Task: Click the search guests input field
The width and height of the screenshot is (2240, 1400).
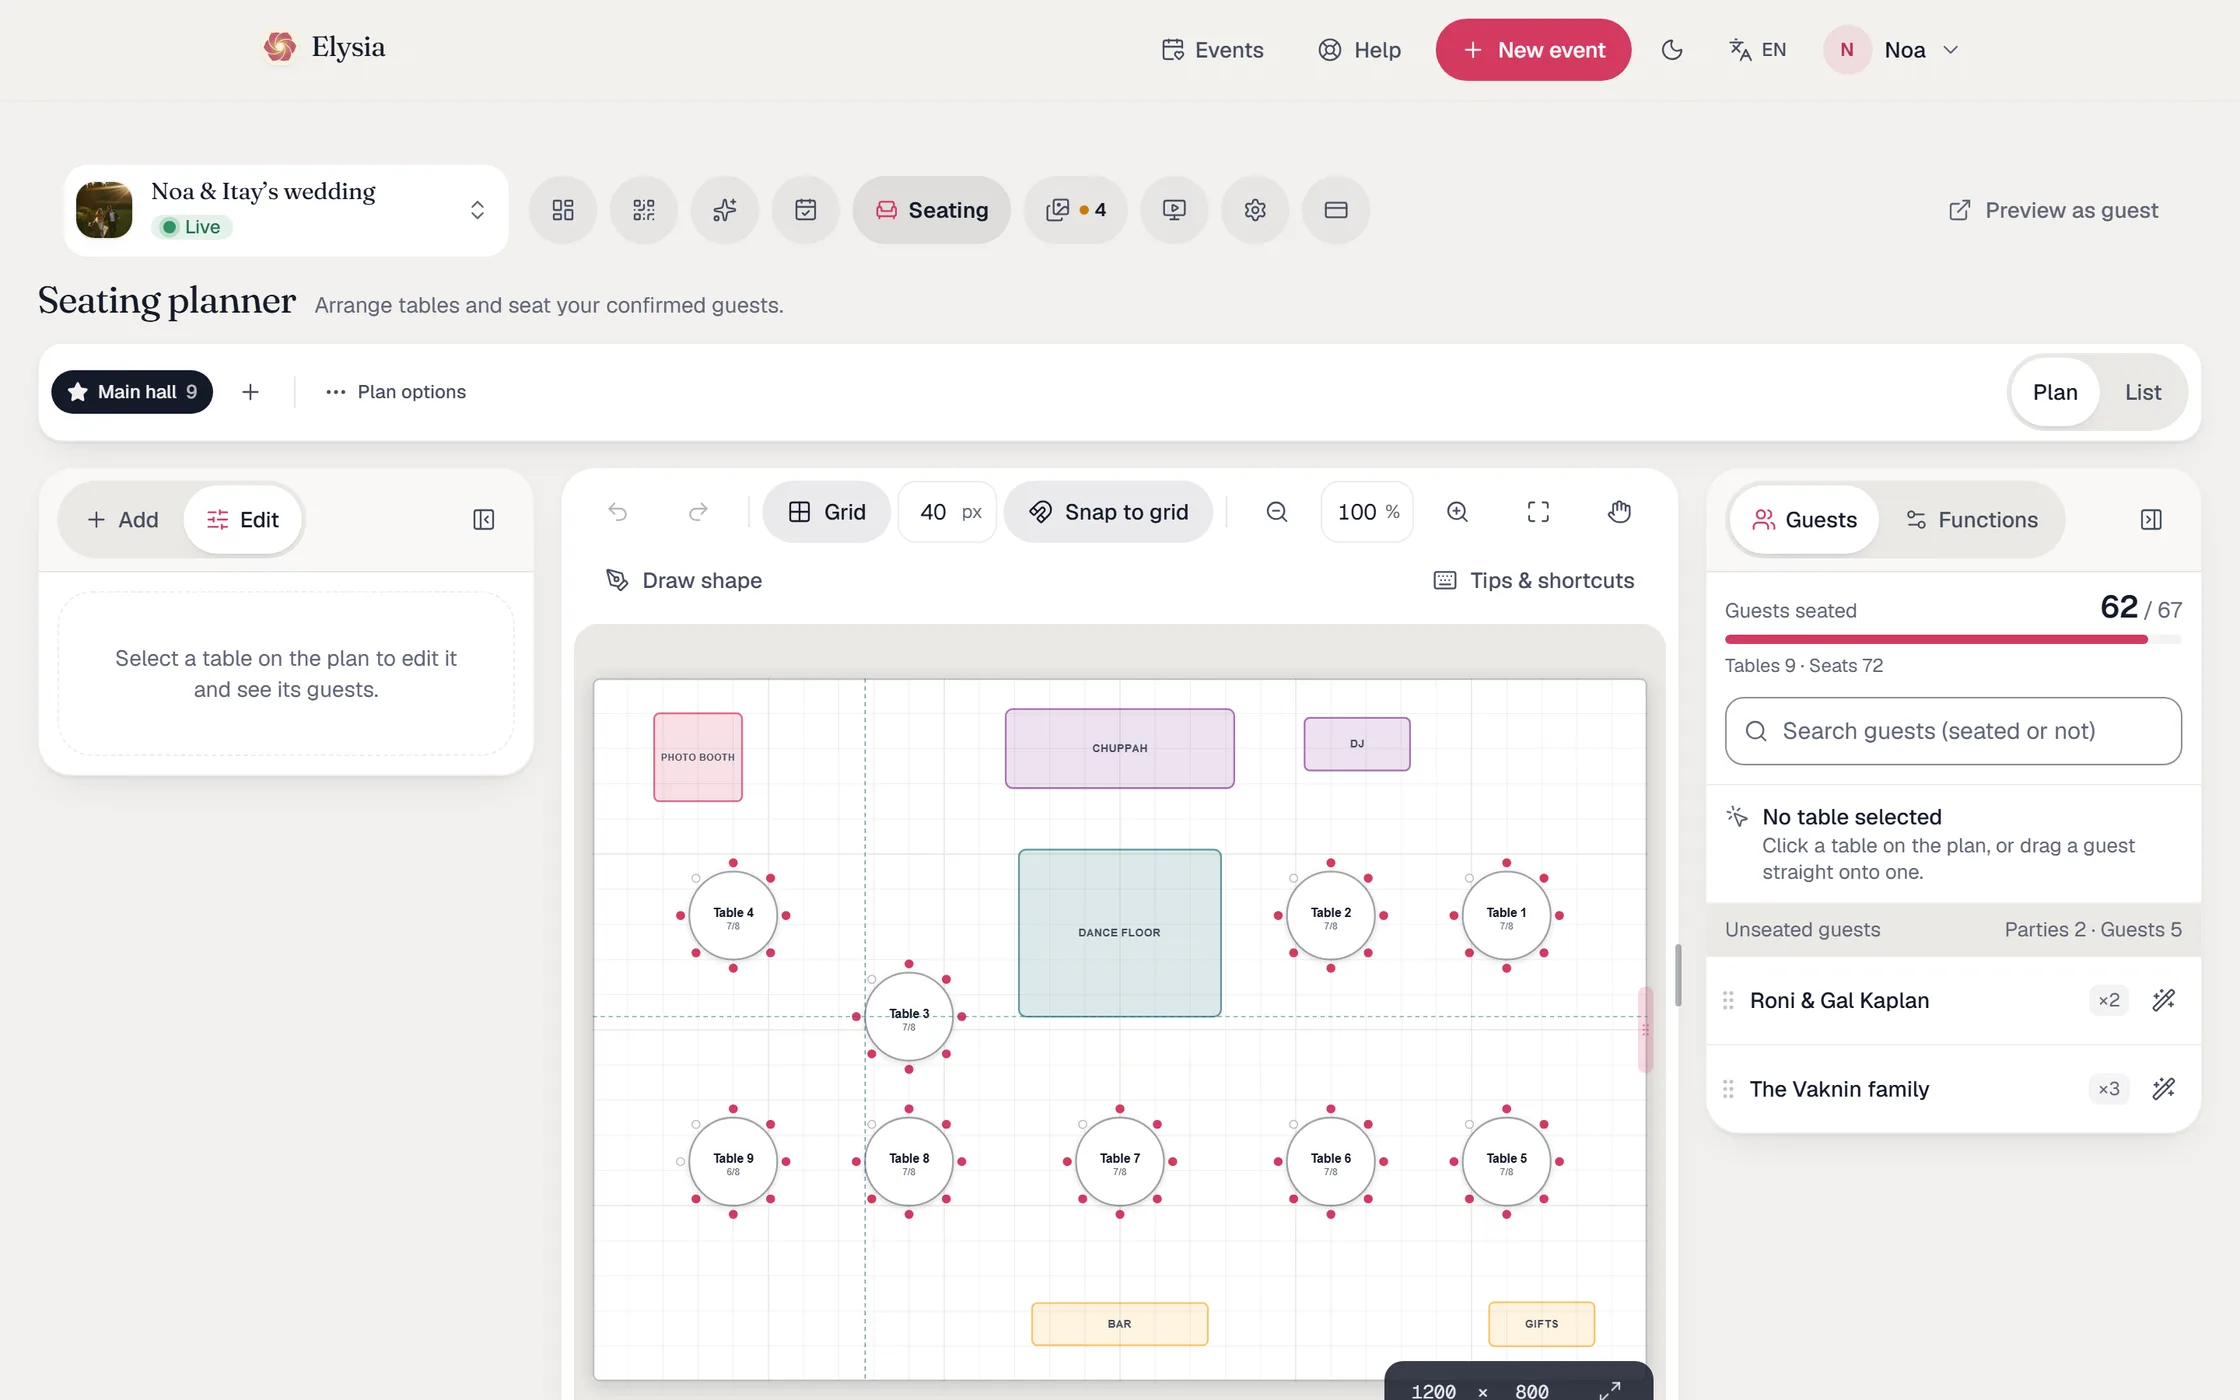Action: pos(1953,731)
